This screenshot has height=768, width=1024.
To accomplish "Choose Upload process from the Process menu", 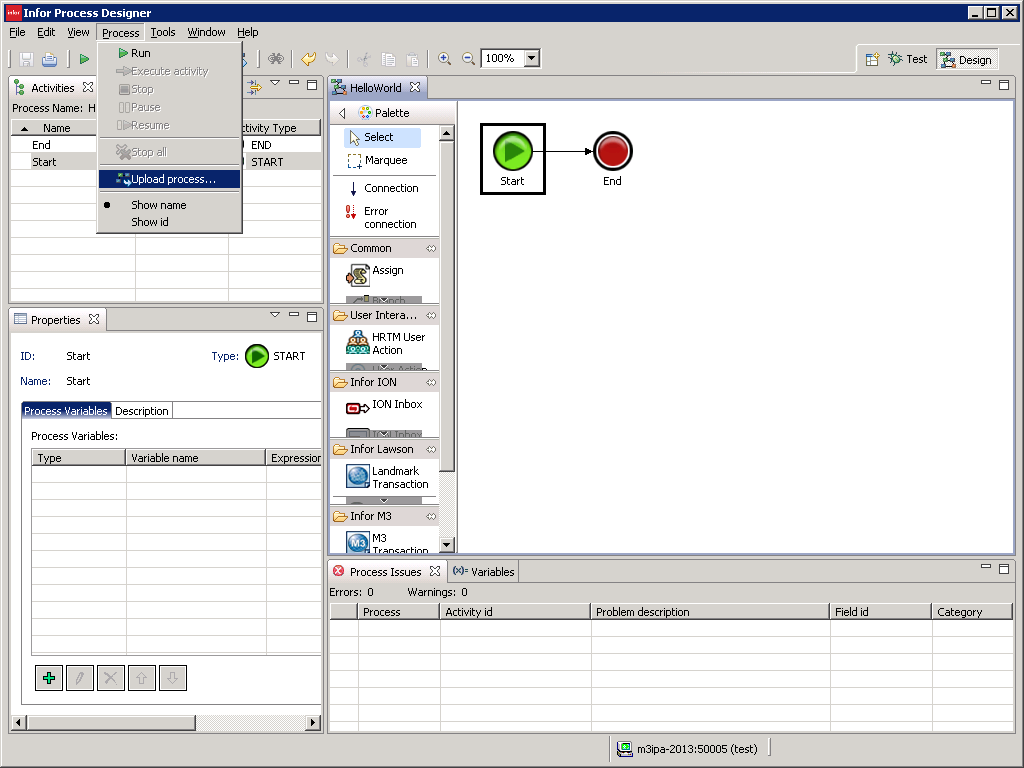I will (x=173, y=179).
